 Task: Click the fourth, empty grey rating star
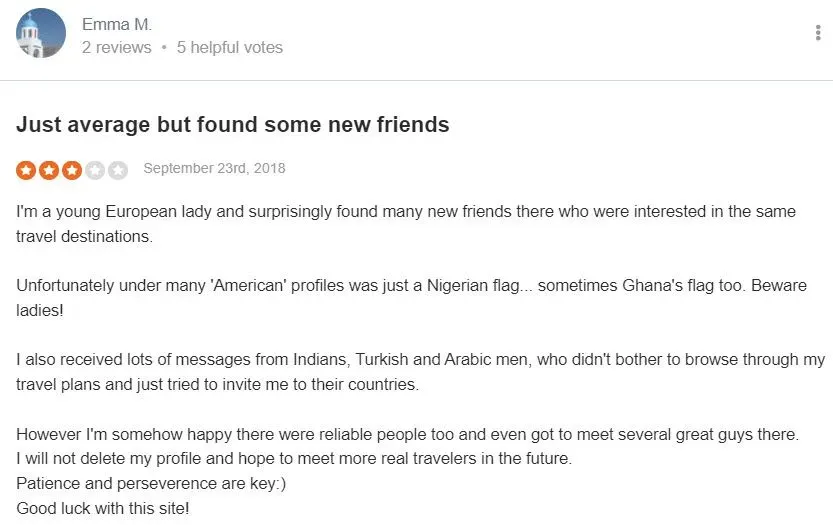95,170
